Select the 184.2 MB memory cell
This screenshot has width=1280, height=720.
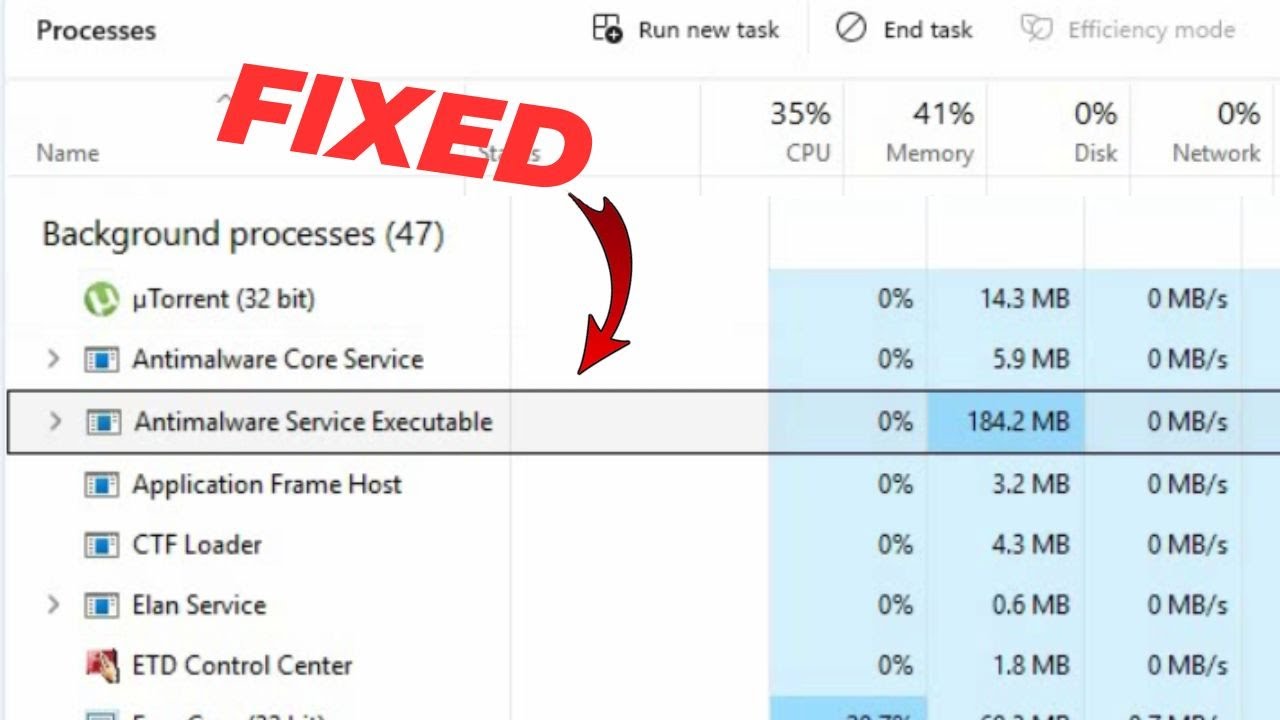click(x=1005, y=422)
